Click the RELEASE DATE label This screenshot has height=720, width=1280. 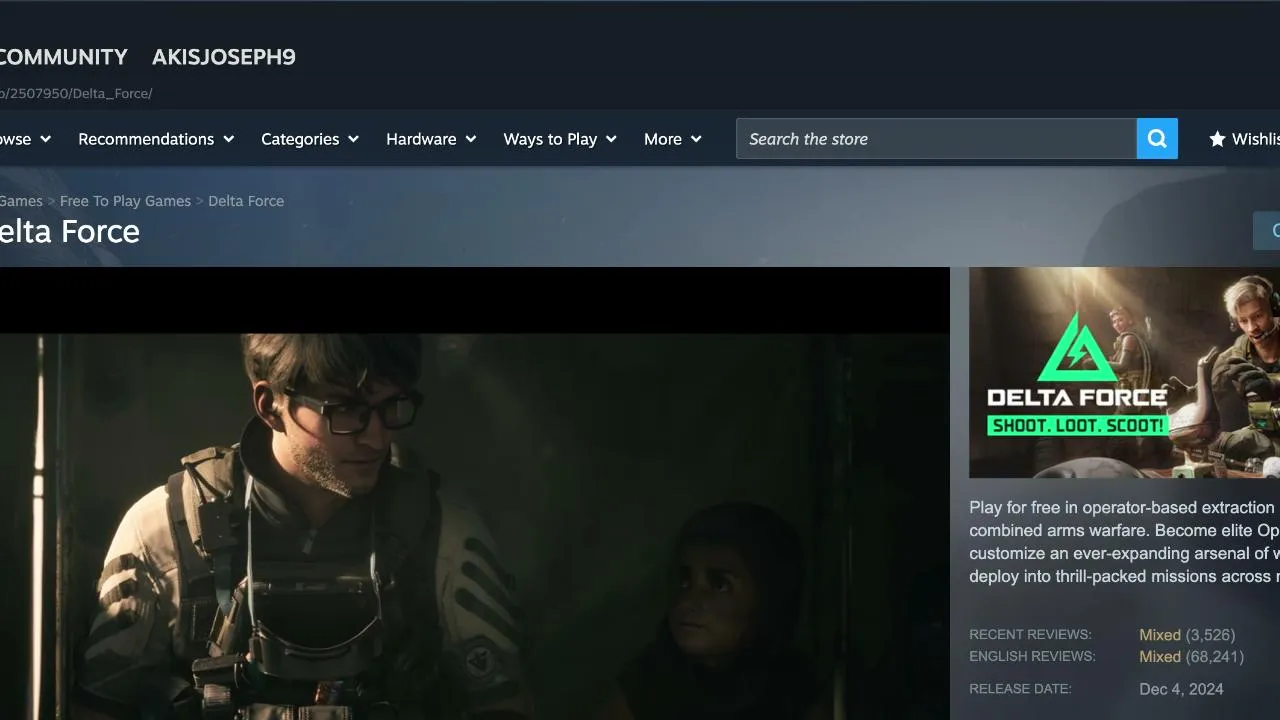click(1020, 689)
